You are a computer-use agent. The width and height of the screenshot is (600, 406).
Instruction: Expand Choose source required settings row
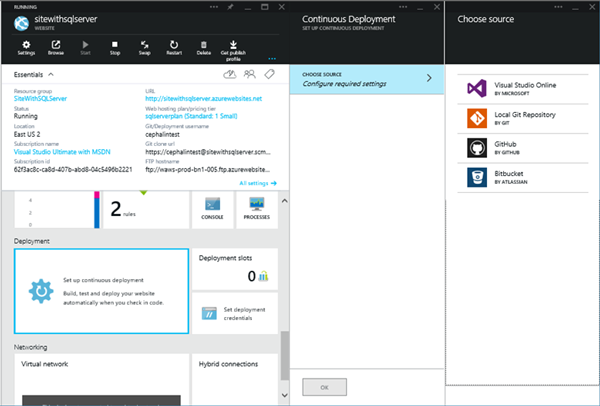click(367, 80)
